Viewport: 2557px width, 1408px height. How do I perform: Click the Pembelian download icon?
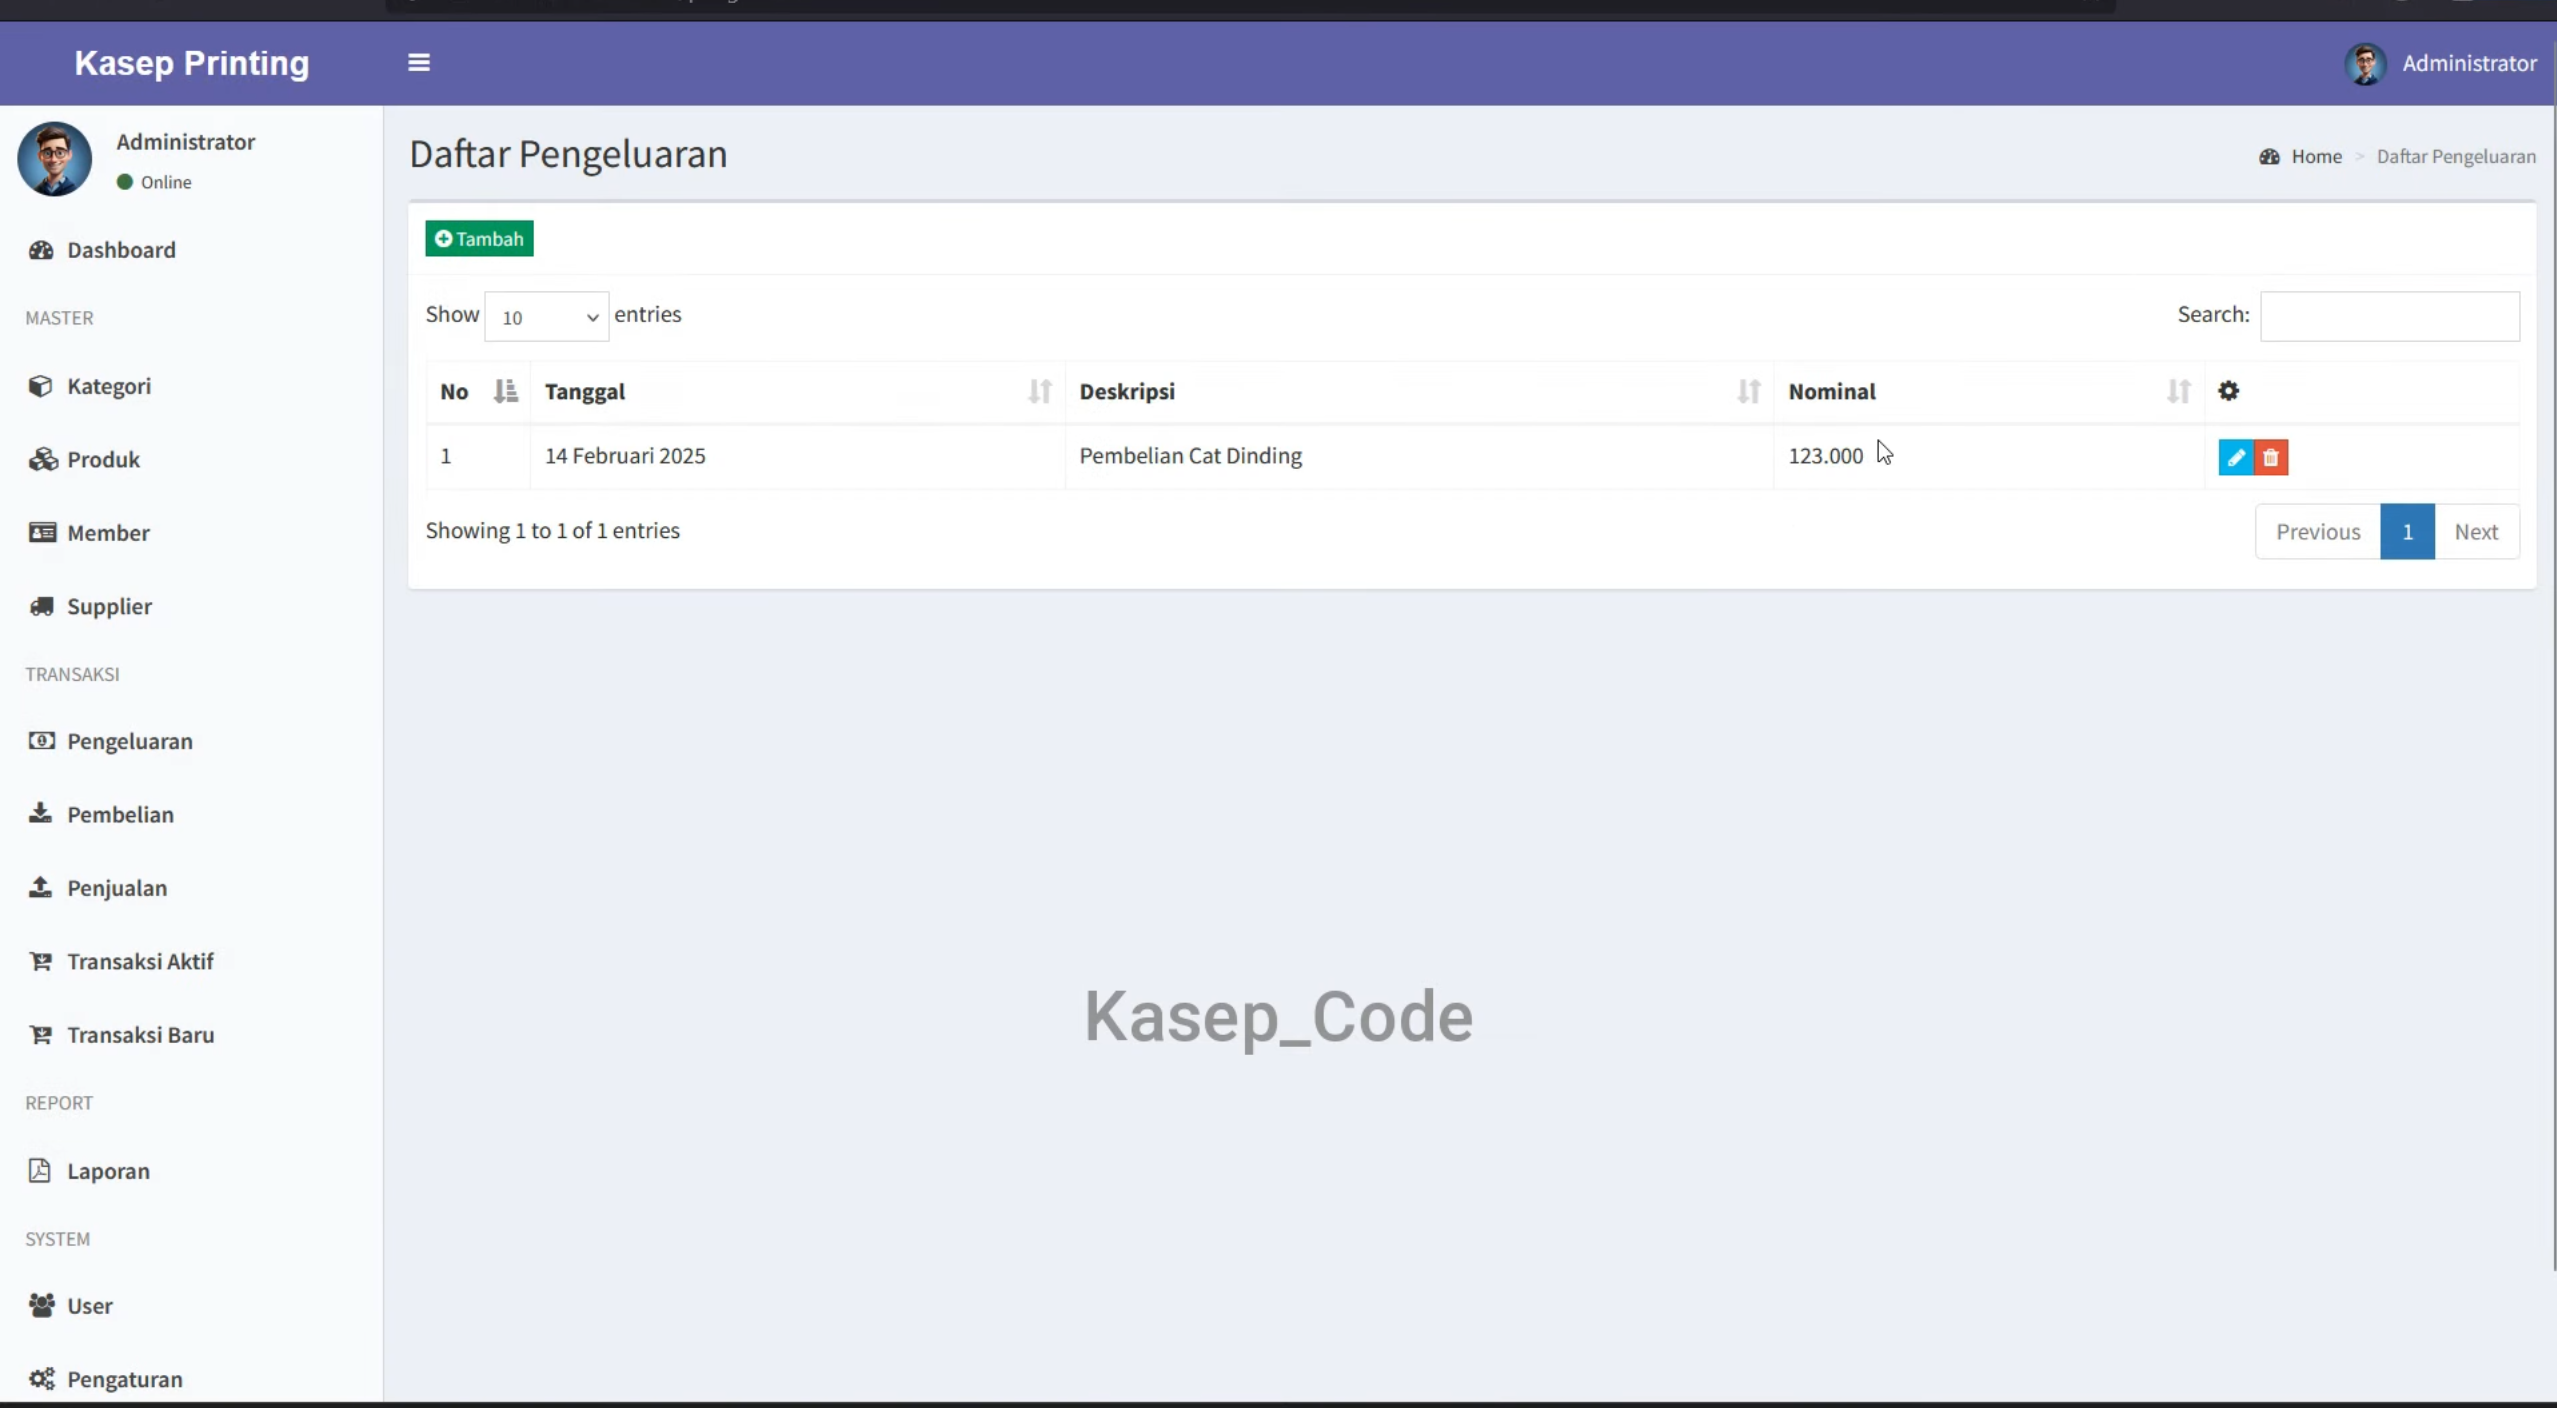pos(40,813)
